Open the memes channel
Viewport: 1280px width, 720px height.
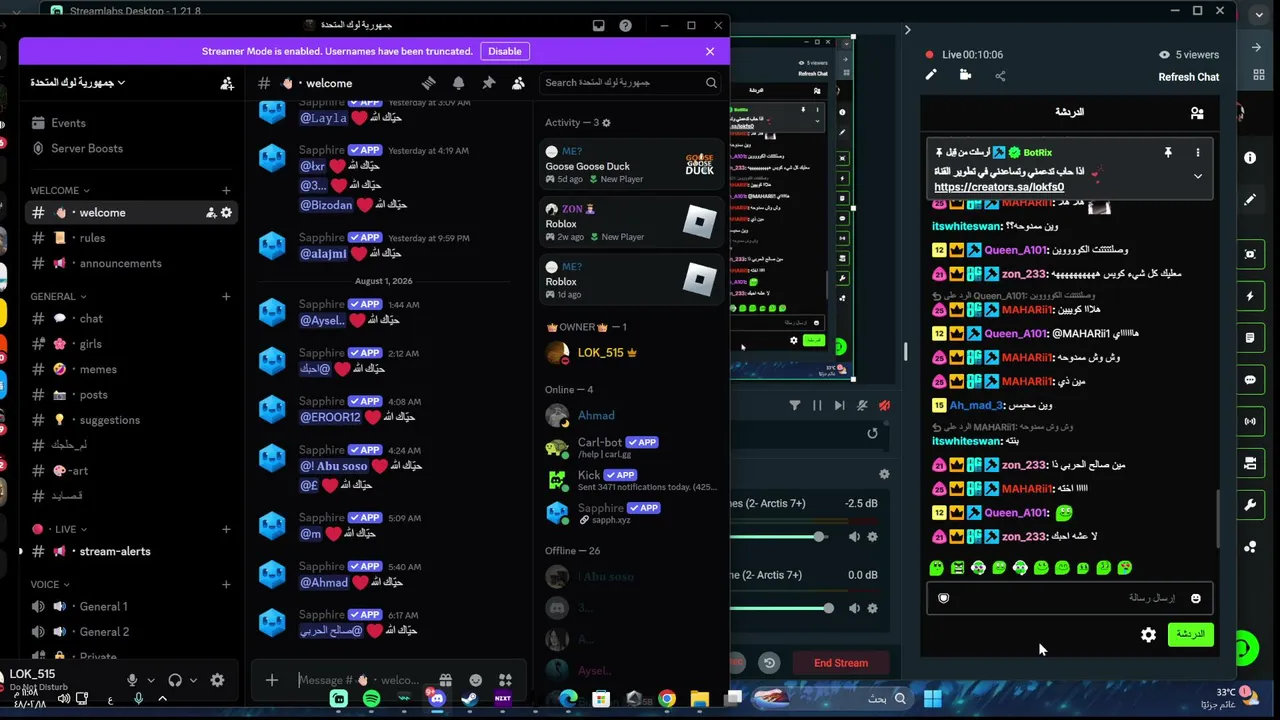98,369
